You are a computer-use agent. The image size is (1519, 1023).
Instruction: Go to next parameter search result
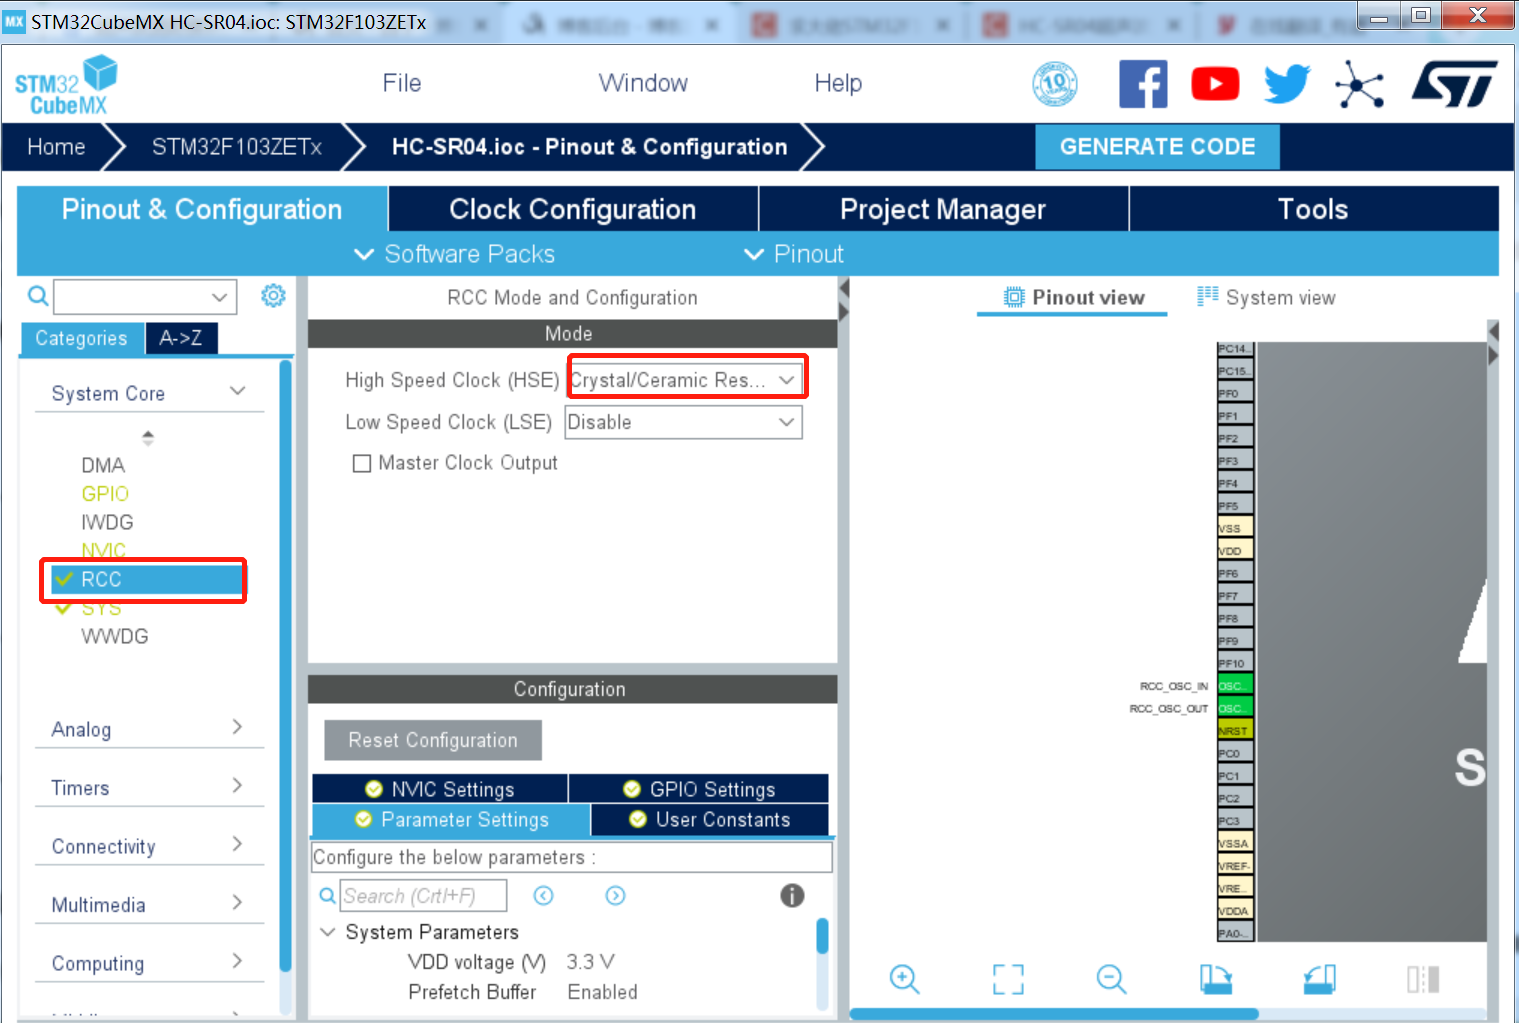click(x=616, y=896)
